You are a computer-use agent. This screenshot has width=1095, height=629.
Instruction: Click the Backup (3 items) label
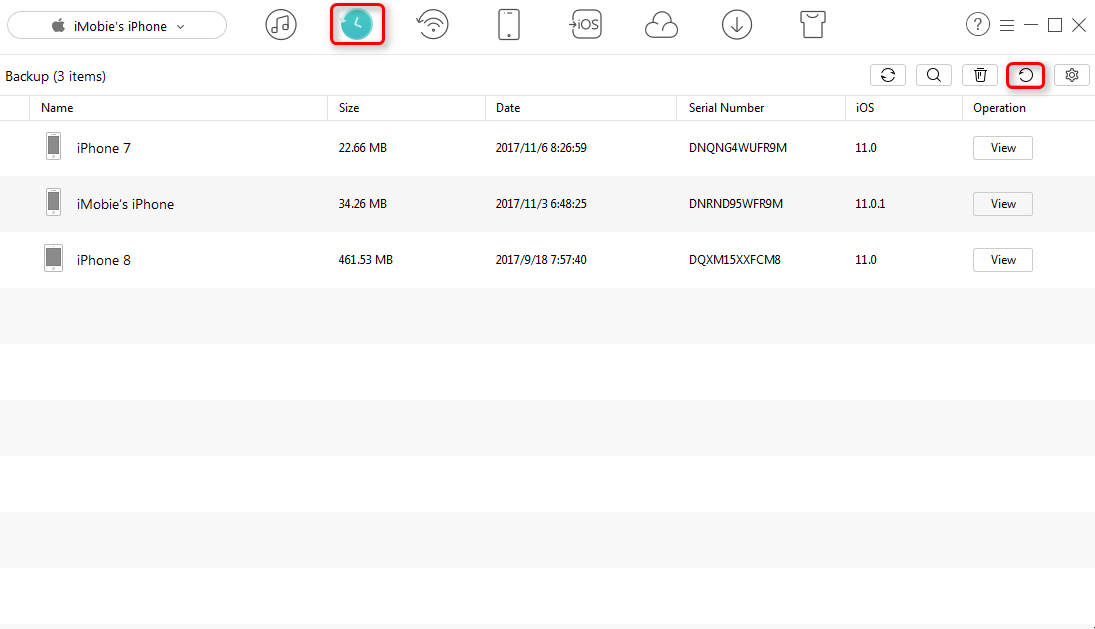tap(56, 76)
